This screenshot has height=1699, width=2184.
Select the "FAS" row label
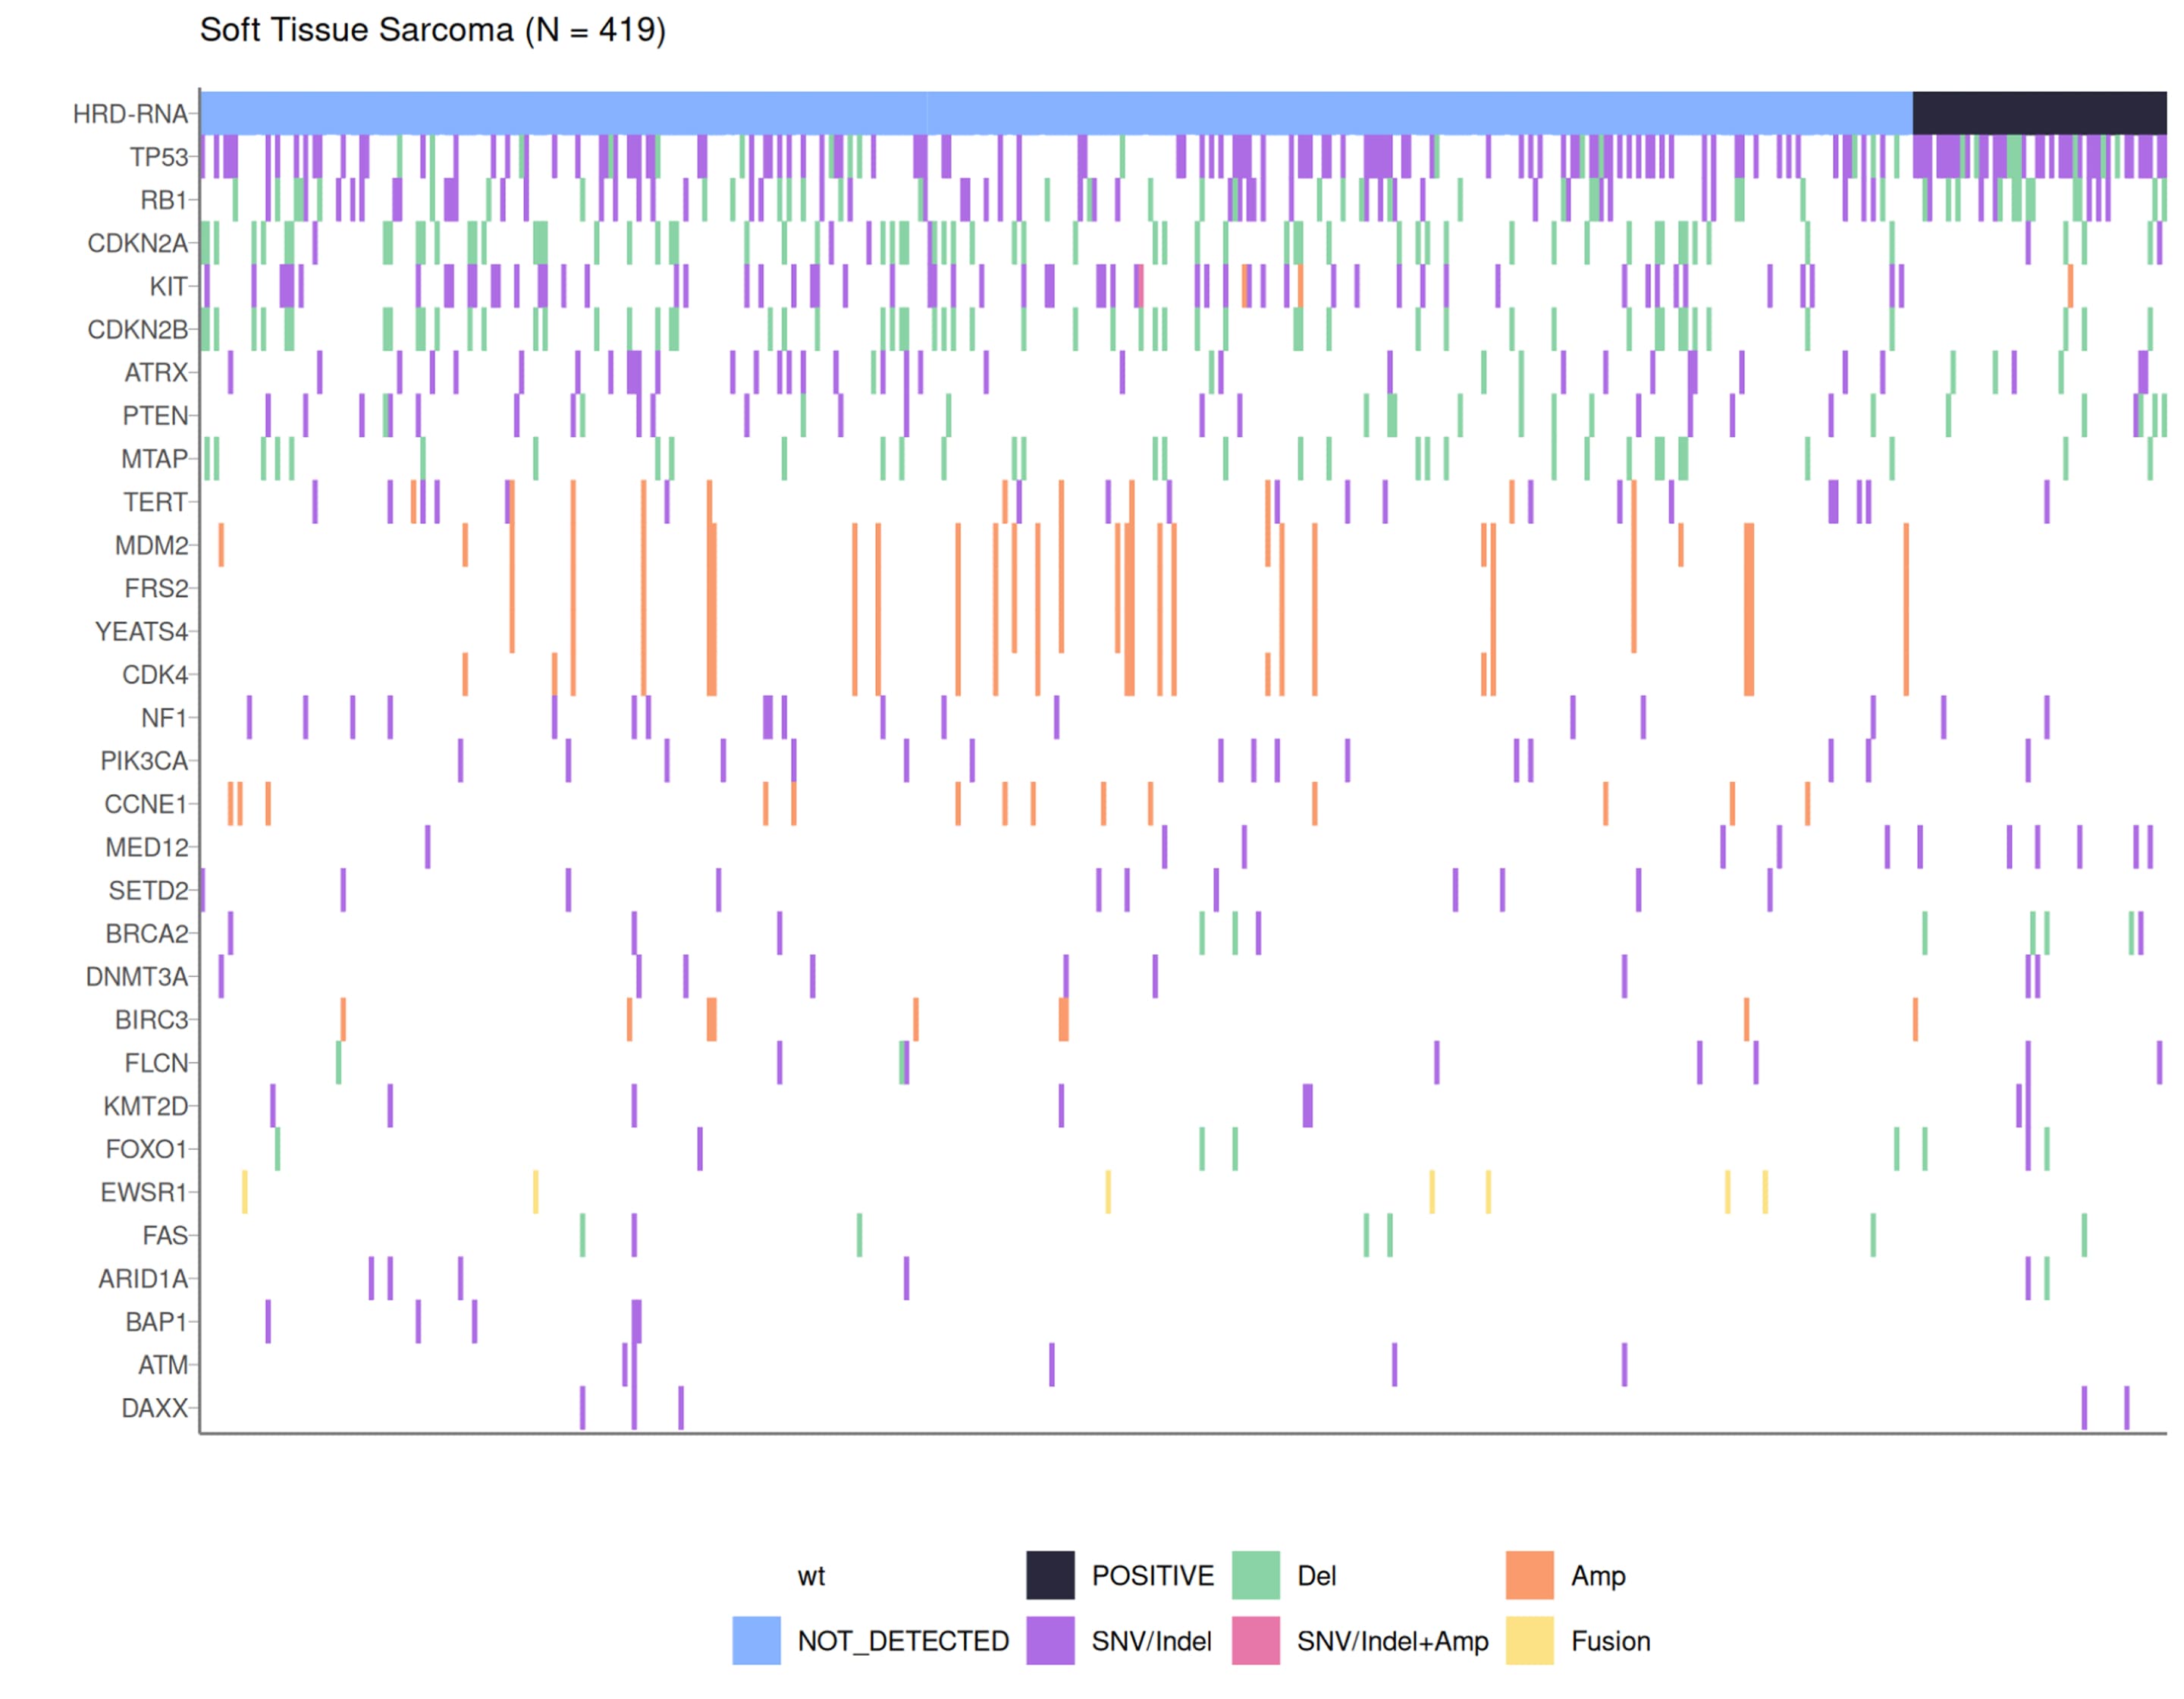coord(165,1236)
